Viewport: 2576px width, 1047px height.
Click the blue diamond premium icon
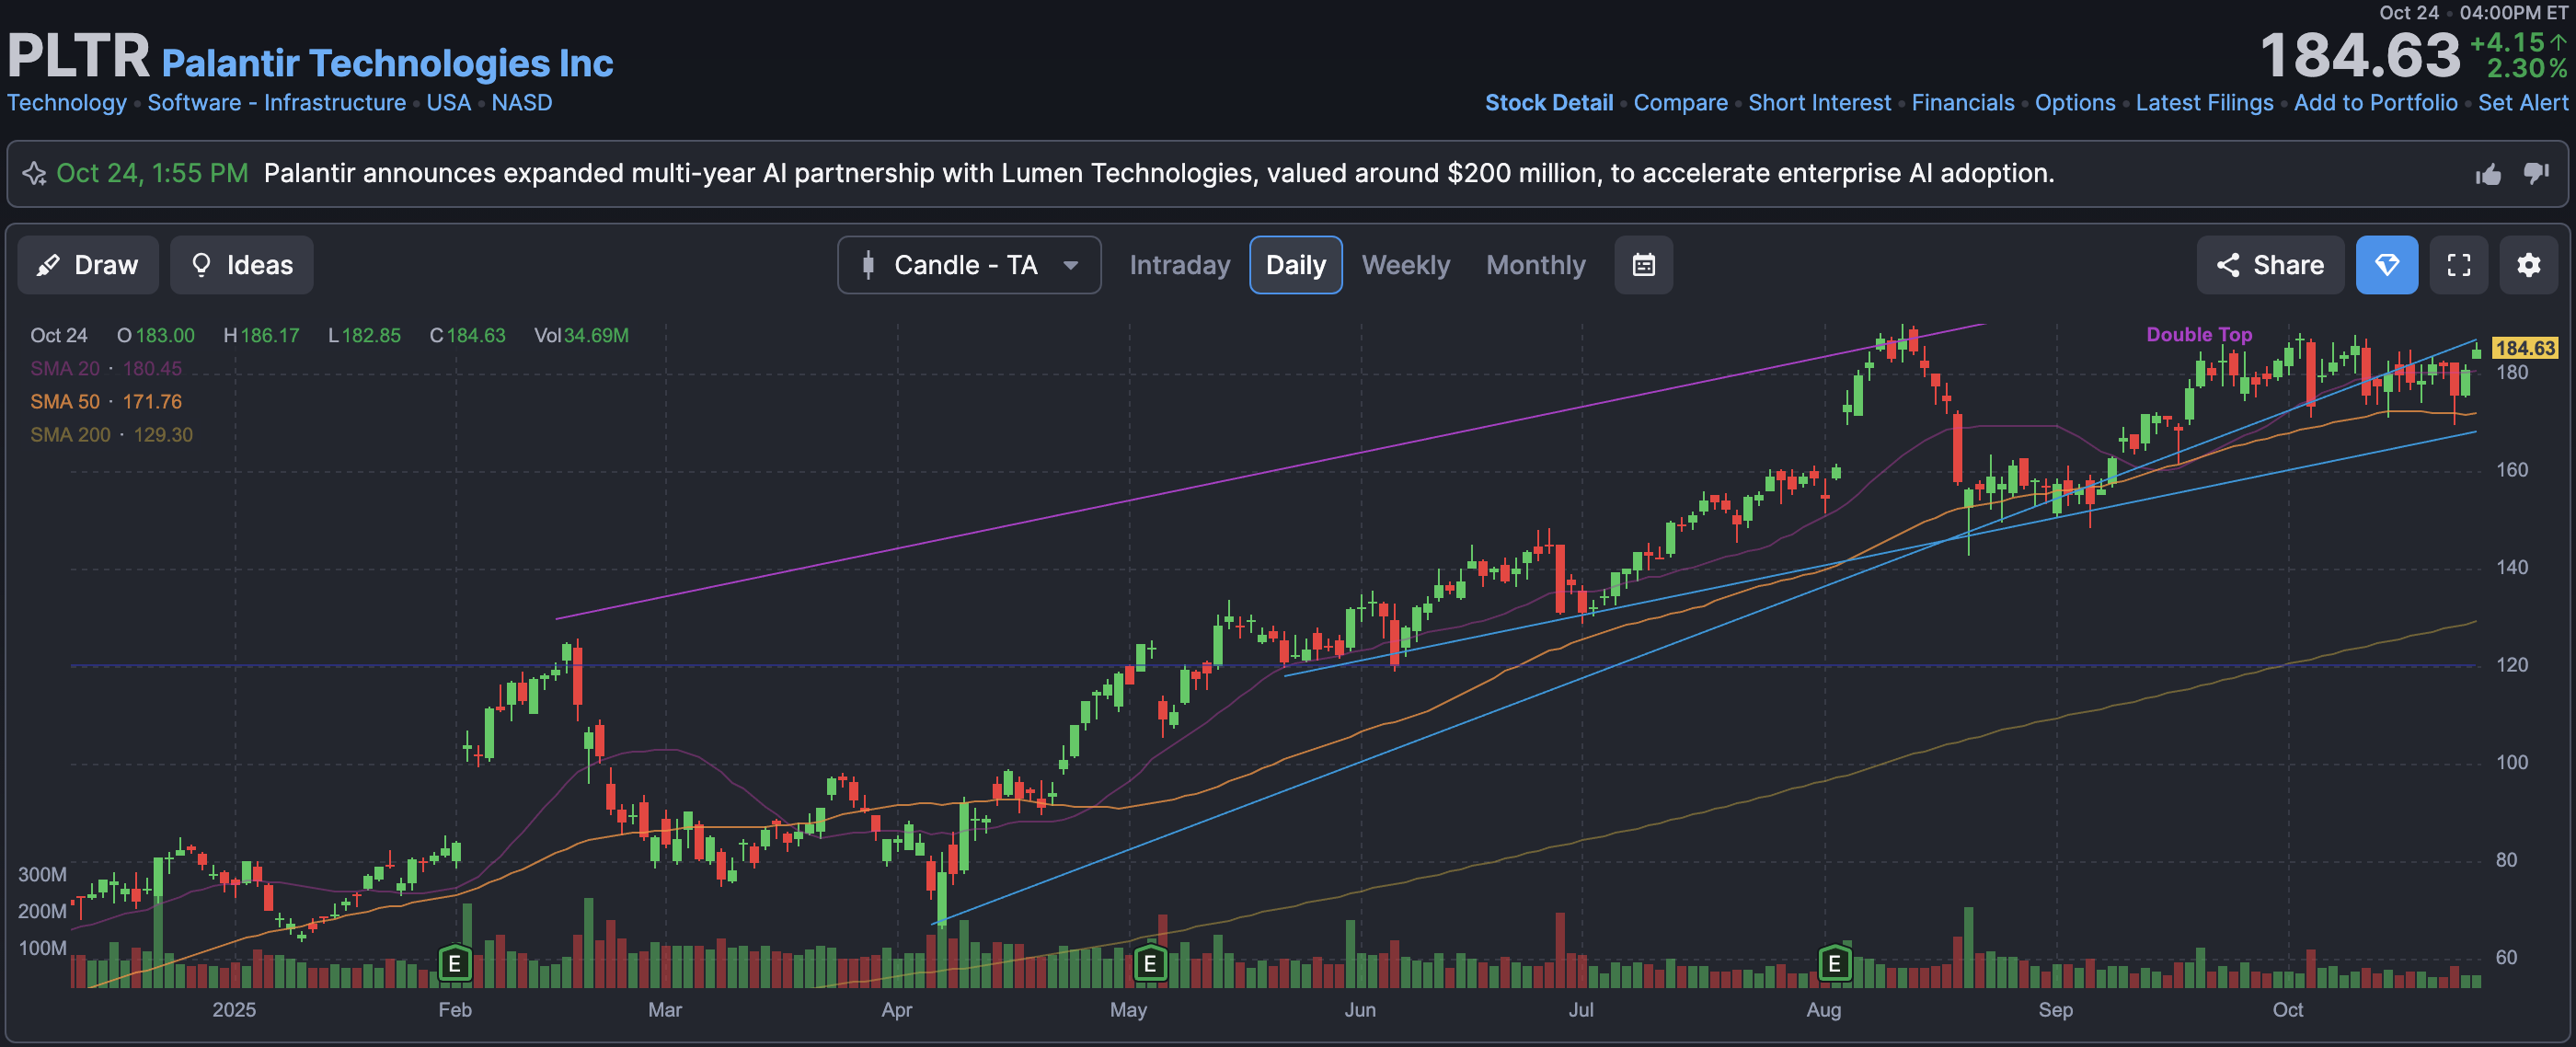(x=2386, y=265)
